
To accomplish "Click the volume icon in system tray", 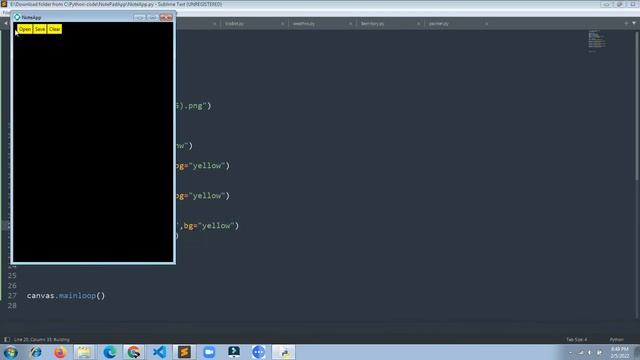I will (590, 352).
